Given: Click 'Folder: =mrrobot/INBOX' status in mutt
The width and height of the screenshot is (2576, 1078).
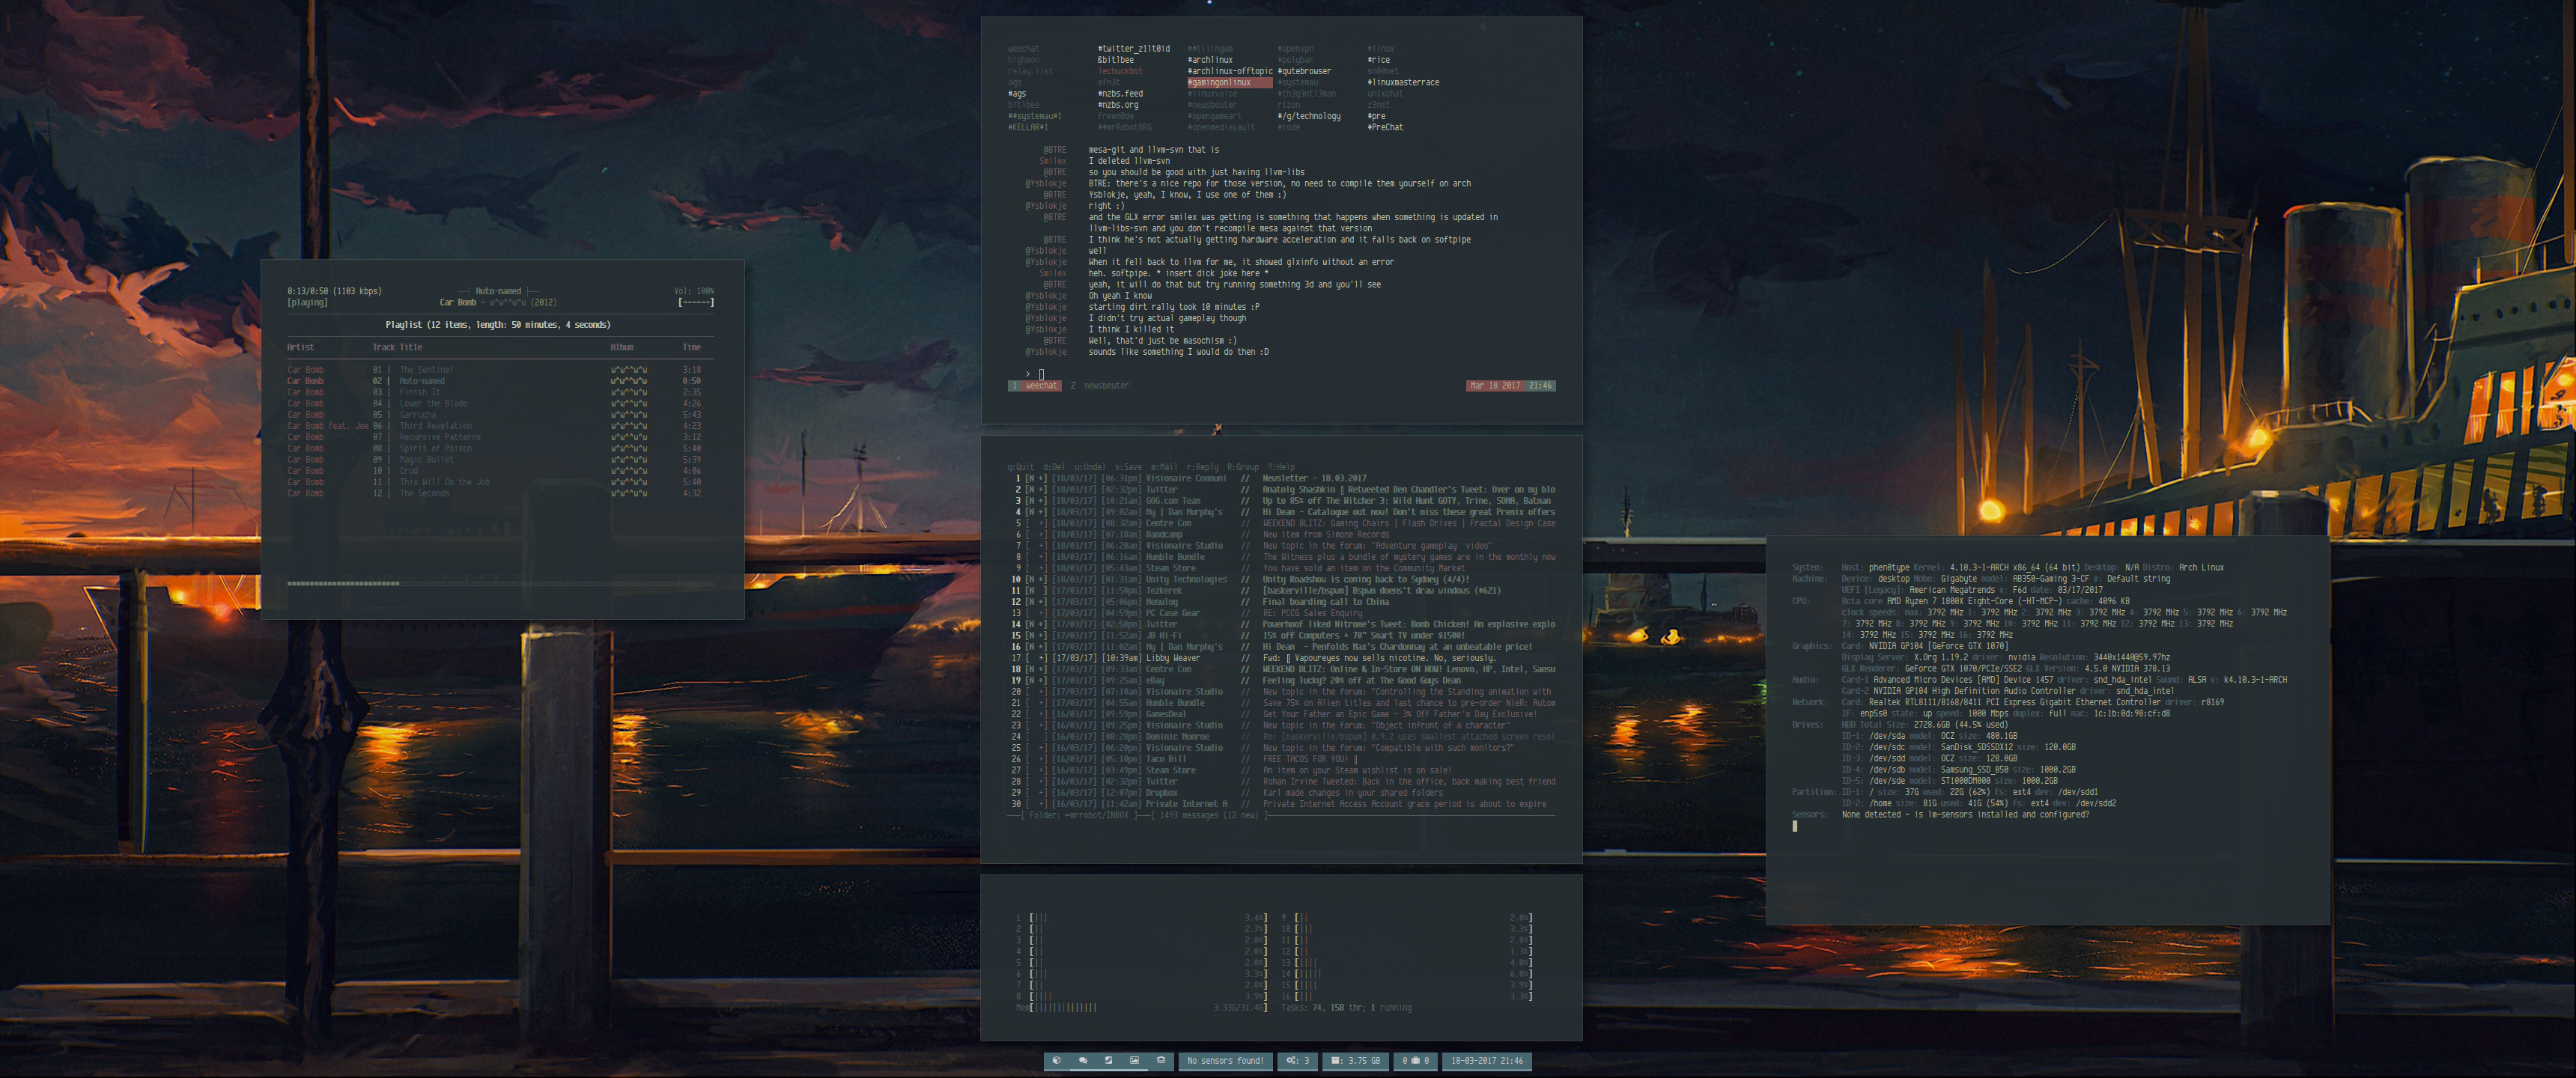Looking at the screenshot, I should tap(1078, 816).
